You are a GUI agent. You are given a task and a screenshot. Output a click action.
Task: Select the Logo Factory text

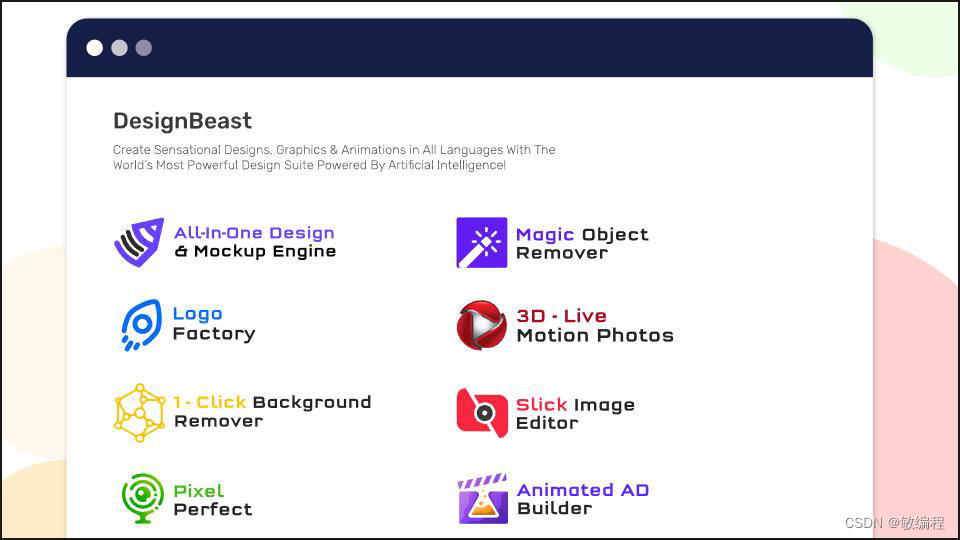(x=214, y=324)
